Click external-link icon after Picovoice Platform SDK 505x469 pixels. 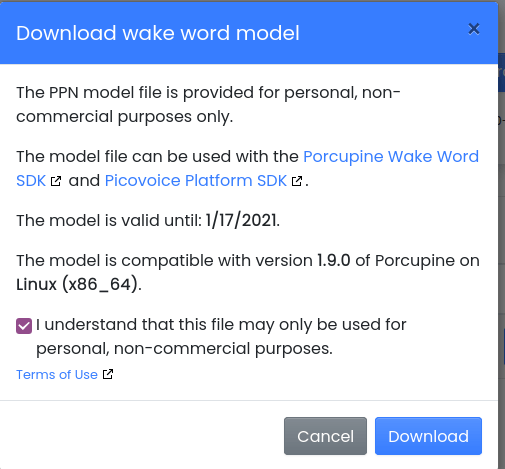pos(297,181)
